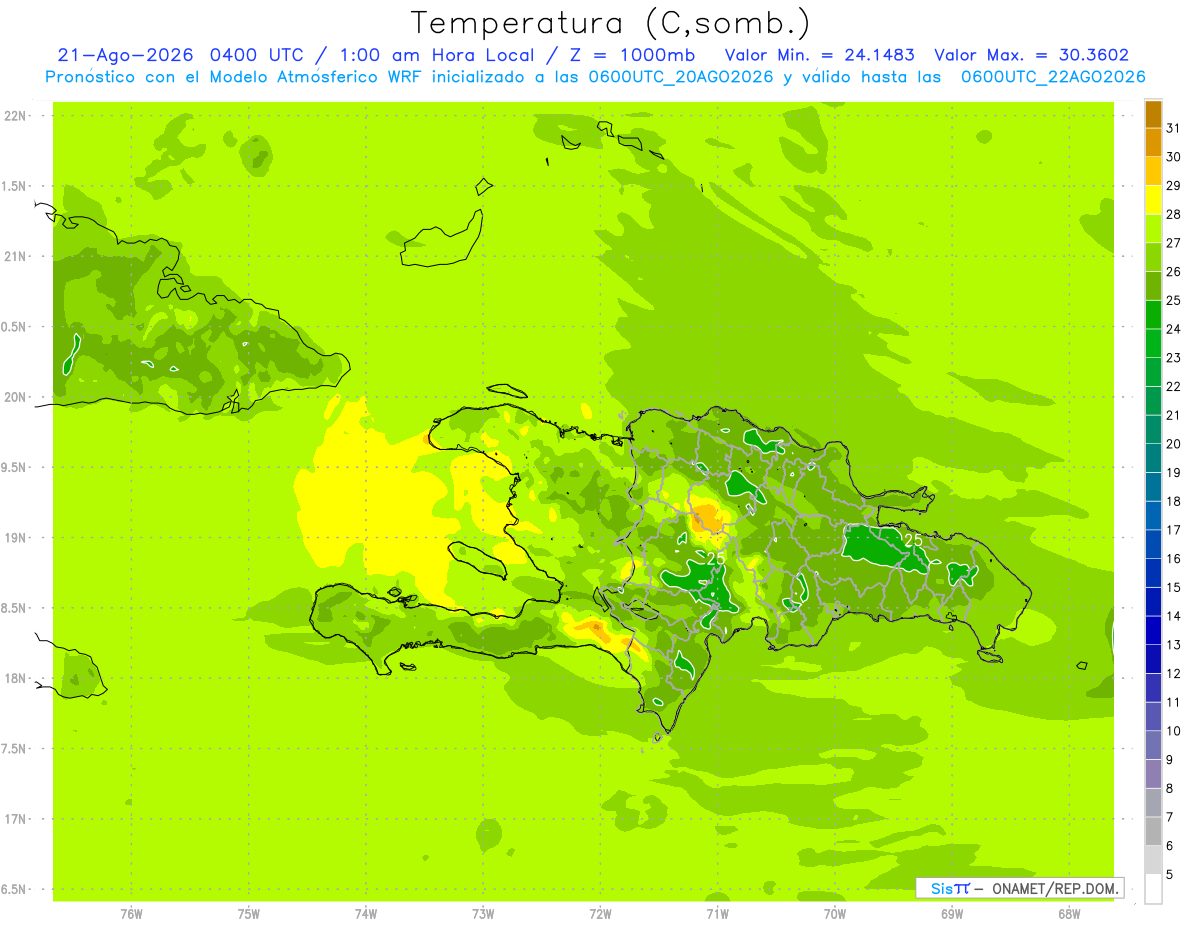Pick the yellow legend band between 28 and 29
The width and height of the screenshot is (1200, 927).
[1153, 200]
